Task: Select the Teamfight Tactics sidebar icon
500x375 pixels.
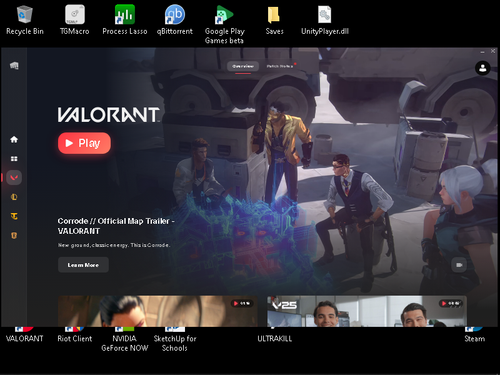Action: [x=14, y=216]
